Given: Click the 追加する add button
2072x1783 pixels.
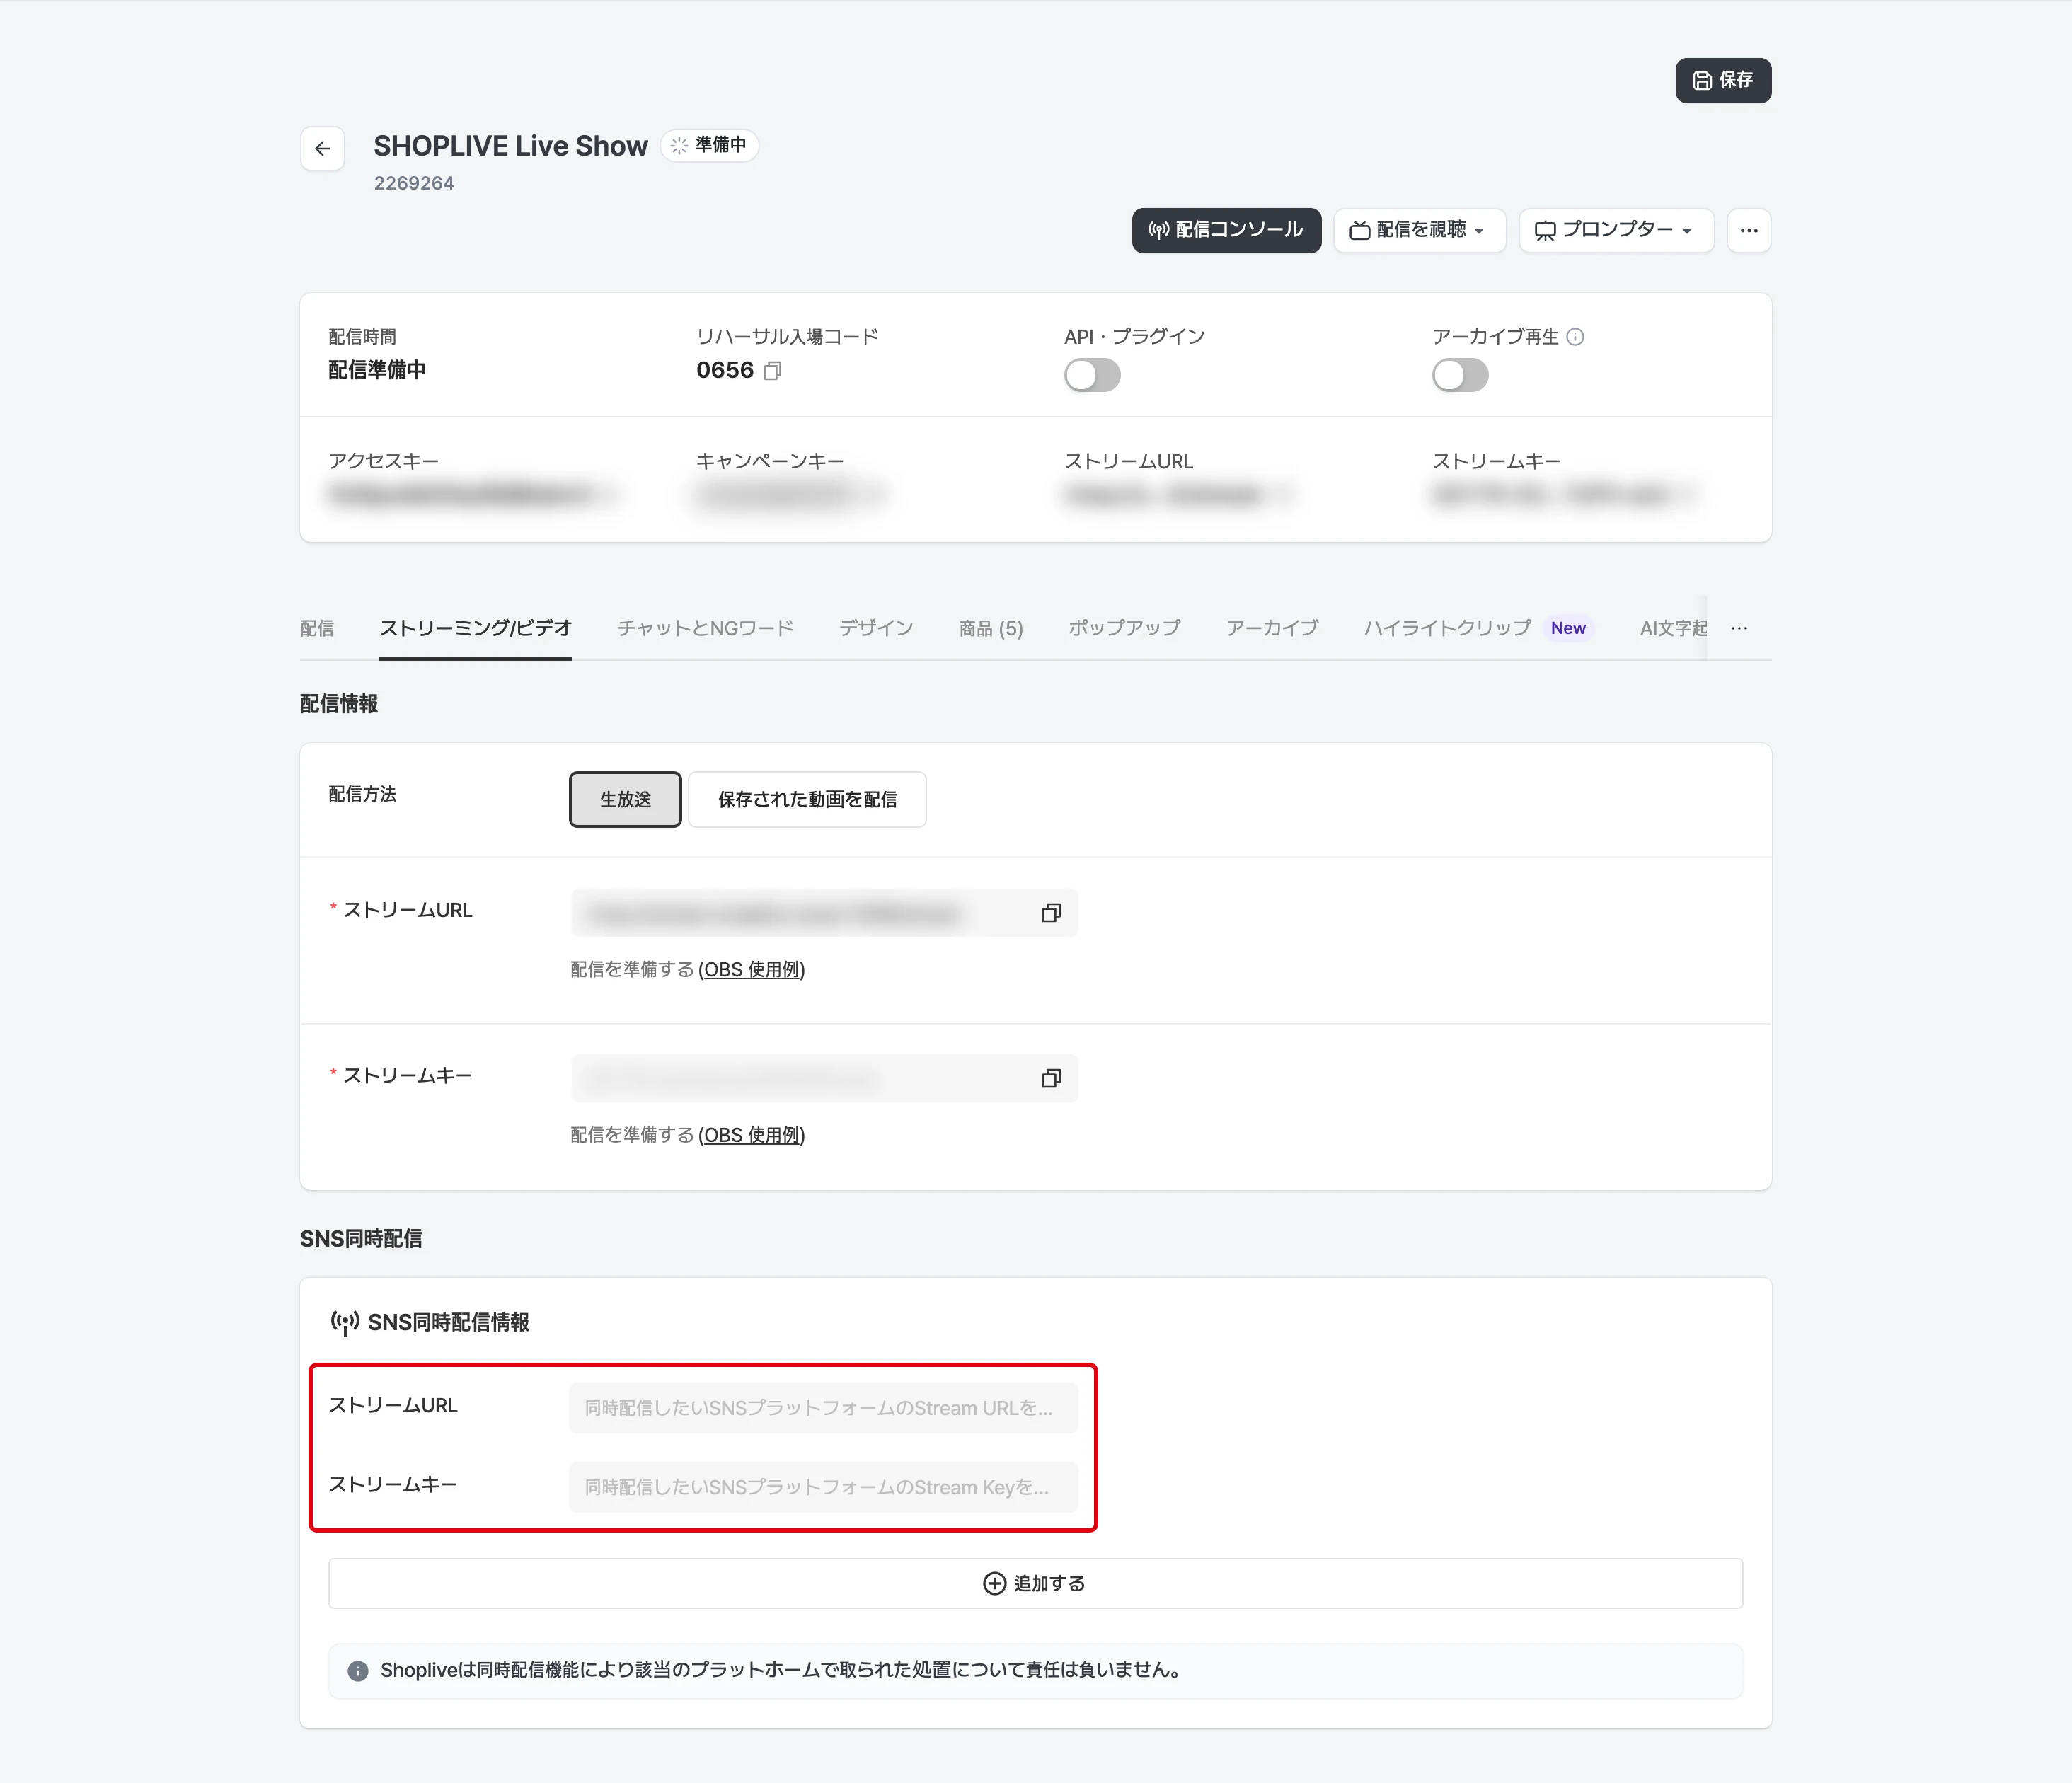Looking at the screenshot, I should click(x=1035, y=1583).
